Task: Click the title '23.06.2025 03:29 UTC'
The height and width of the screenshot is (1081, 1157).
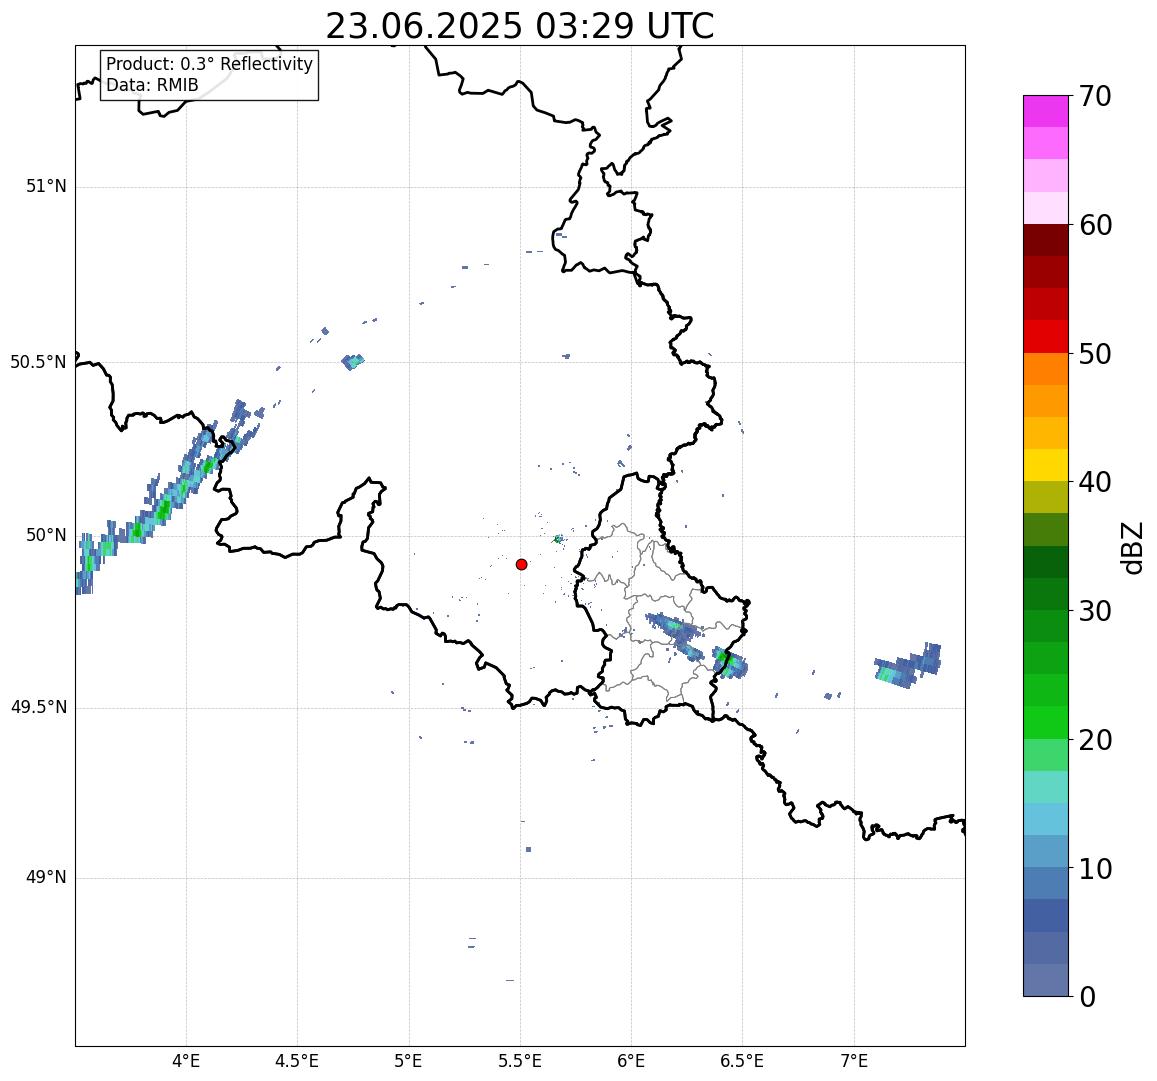Action: [x=519, y=27]
